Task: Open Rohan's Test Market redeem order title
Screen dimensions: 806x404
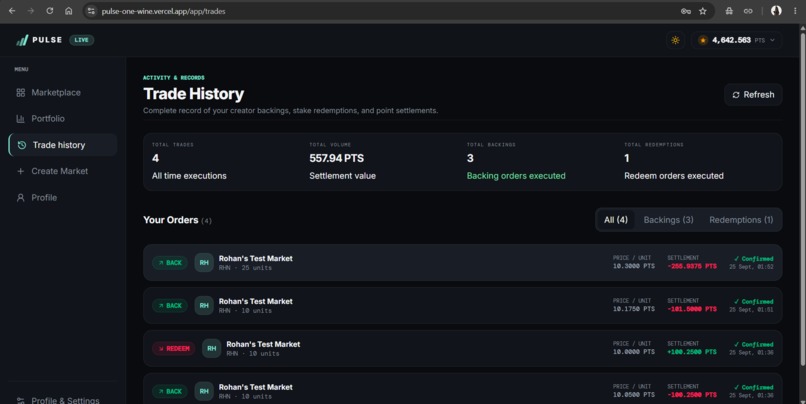Action: tap(263, 344)
